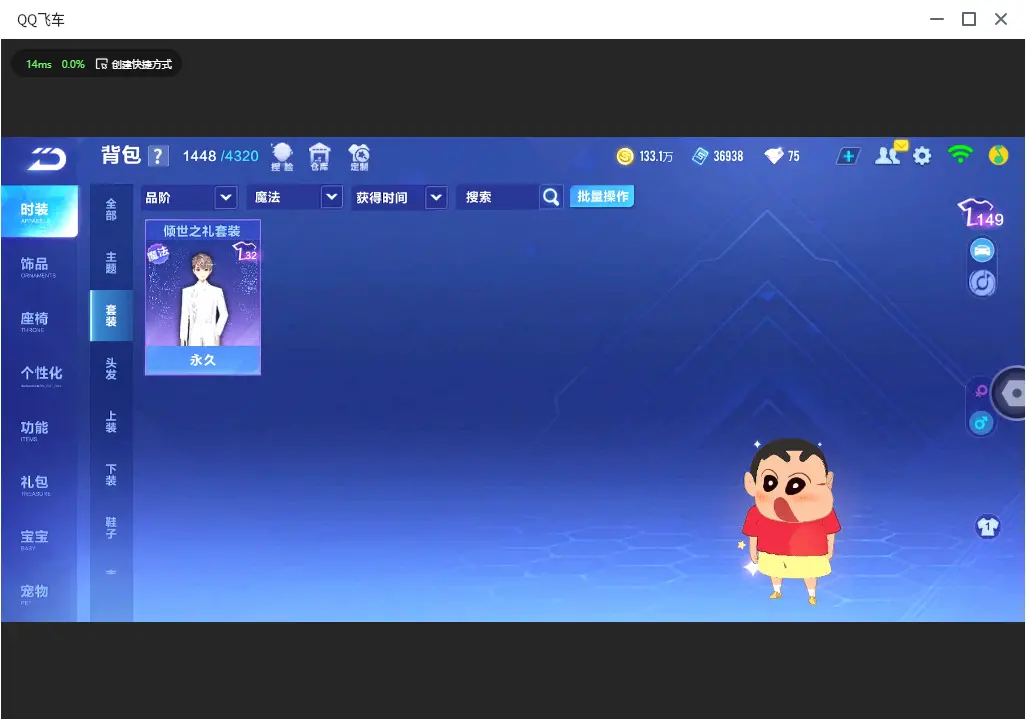Click the 创建快捷方式 shortcut icon
This screenshot has width=1026, height=720.
pos(101,64)
